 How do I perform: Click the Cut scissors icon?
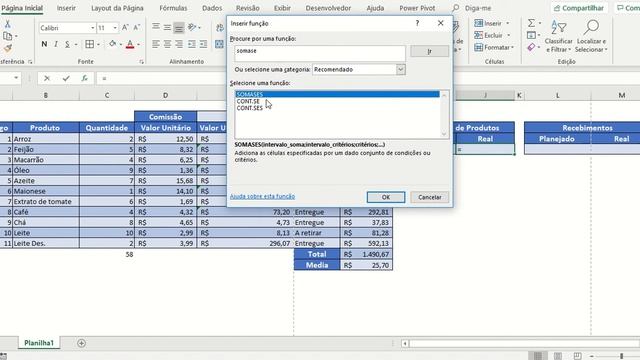pos(7,24)
